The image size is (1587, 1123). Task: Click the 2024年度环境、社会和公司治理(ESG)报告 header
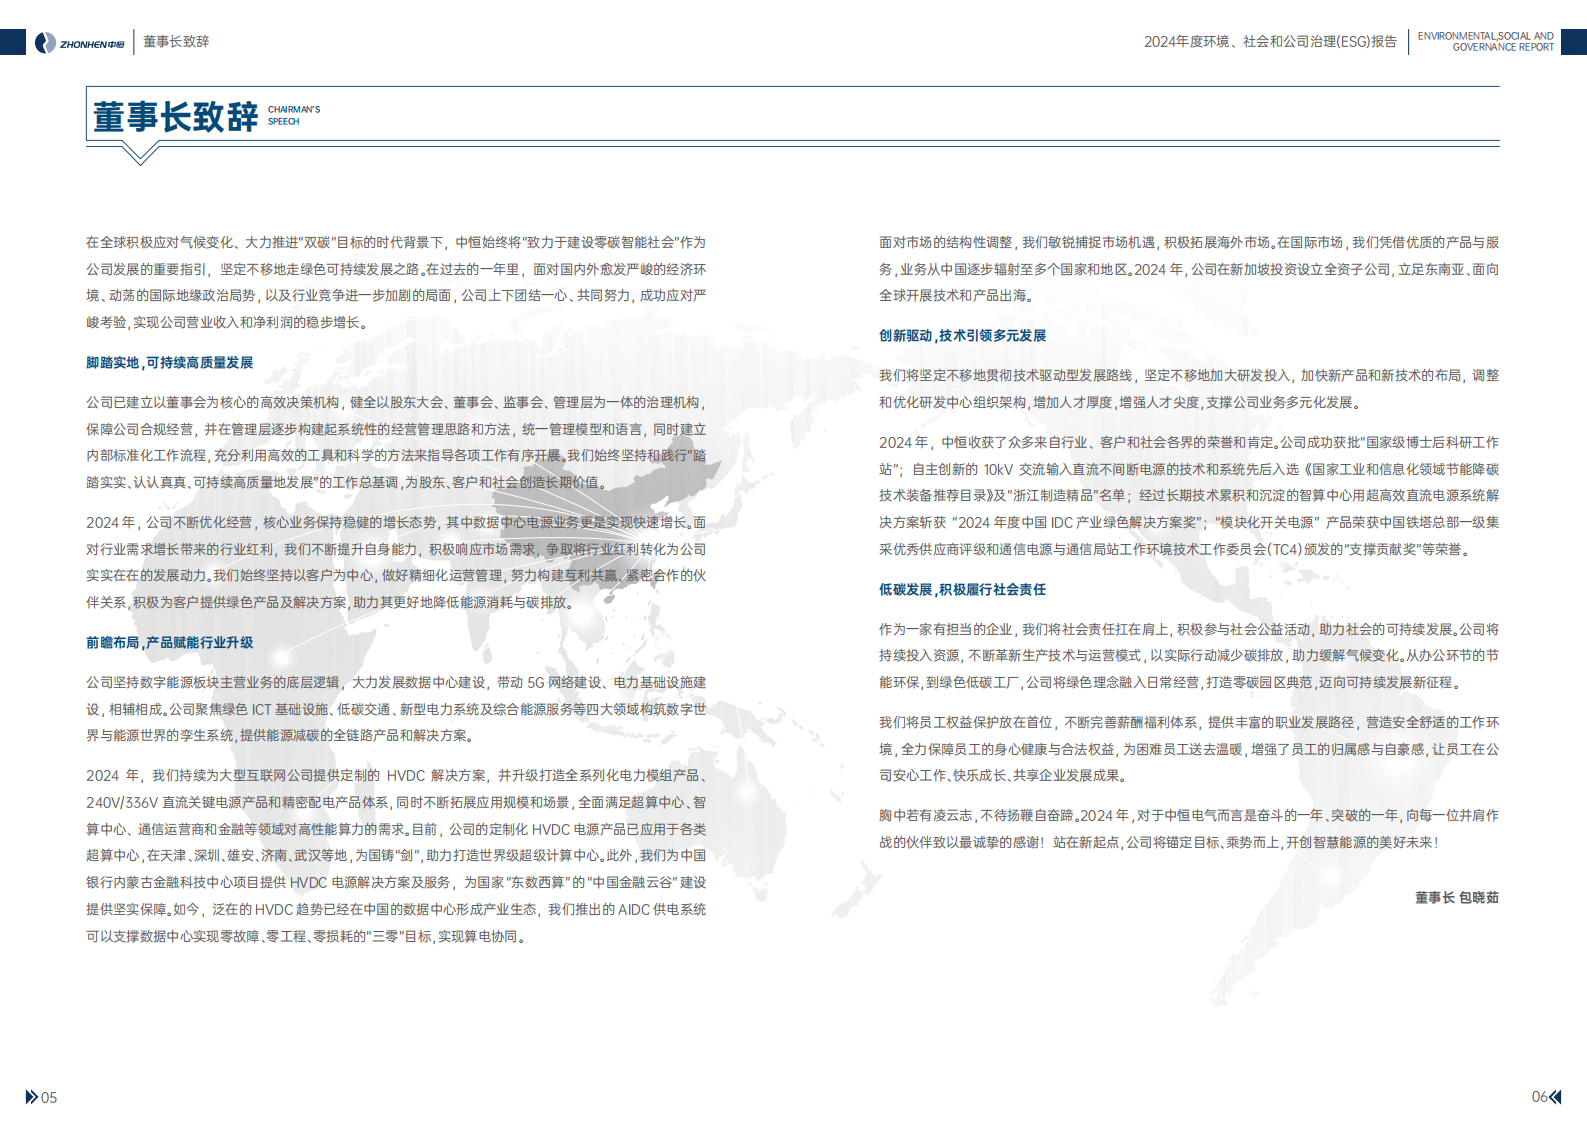pyautogui.click(x=1270, y=42)
